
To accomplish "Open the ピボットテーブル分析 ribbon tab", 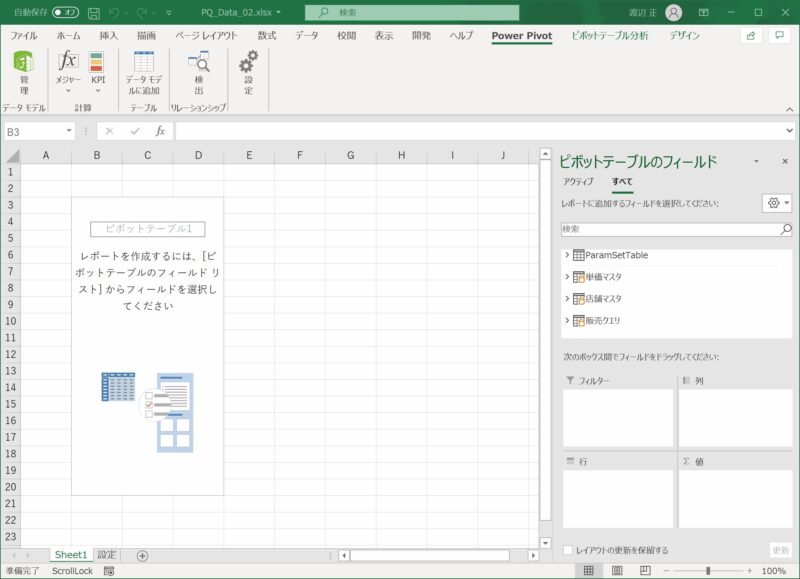I will pos(609,35).
